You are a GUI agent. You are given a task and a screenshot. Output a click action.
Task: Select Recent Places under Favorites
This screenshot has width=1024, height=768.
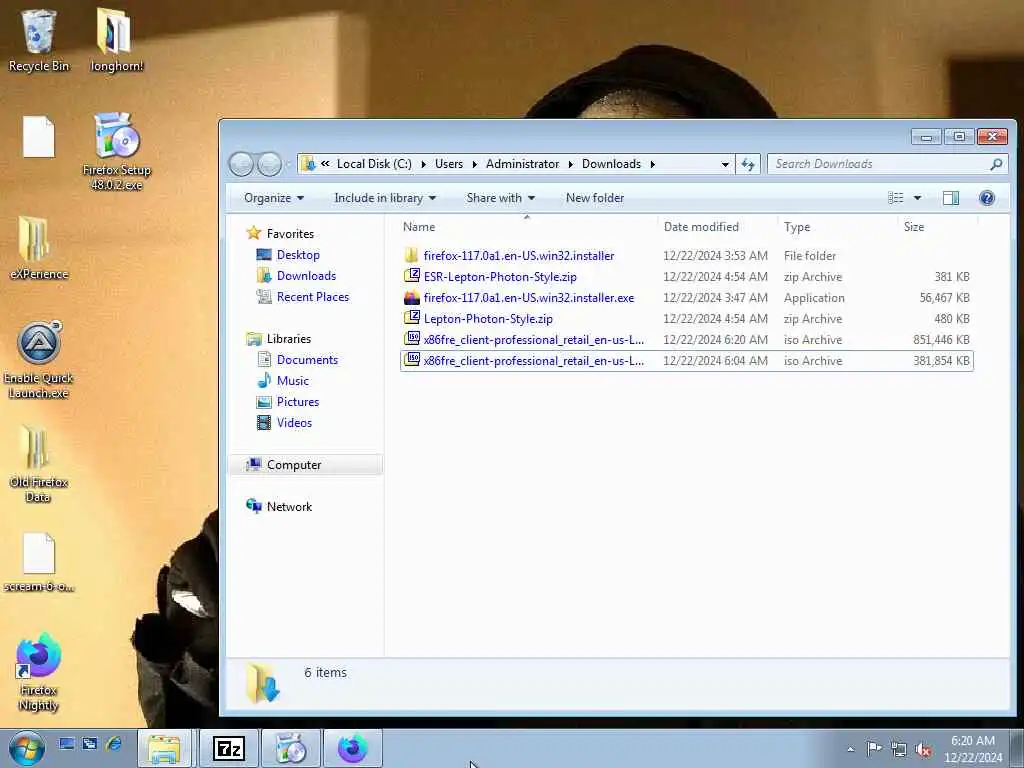(303, 296)
